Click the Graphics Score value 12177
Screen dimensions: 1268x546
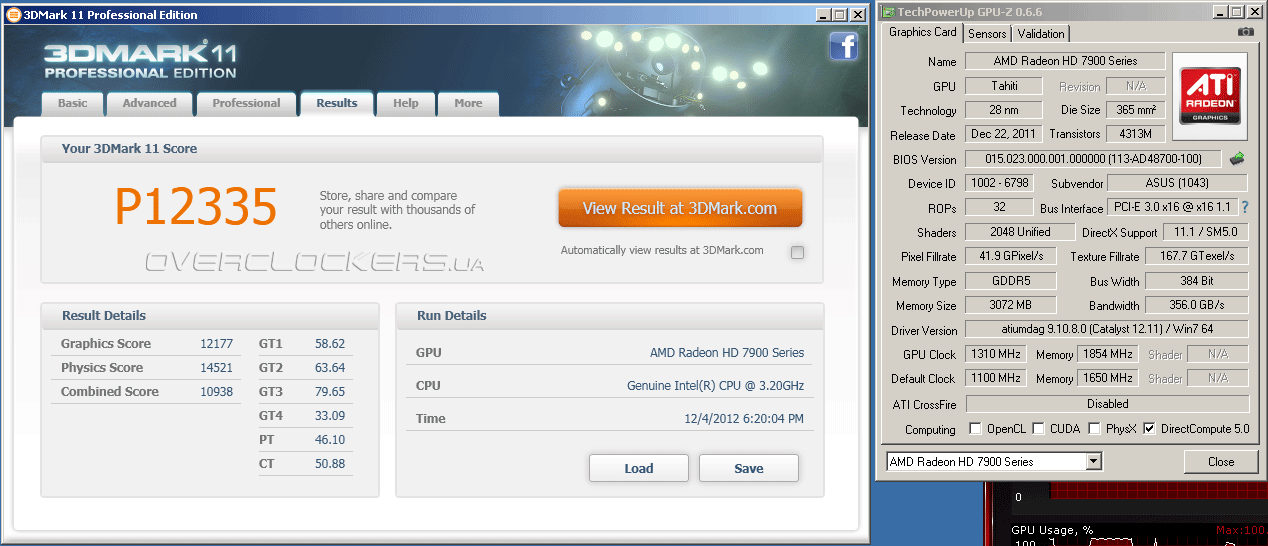click(216, 343)
